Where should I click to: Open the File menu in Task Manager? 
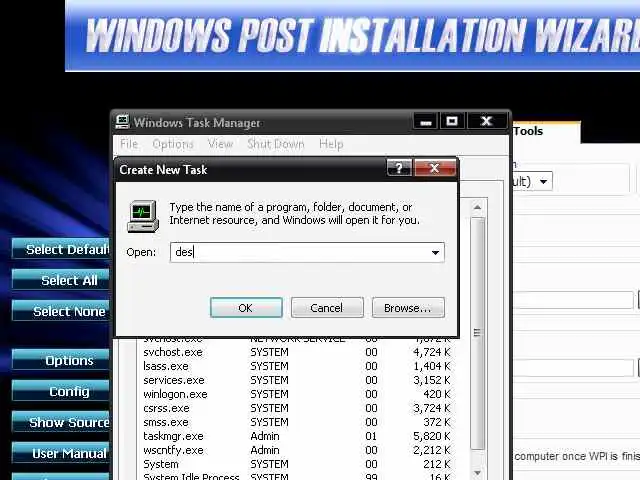(129, 144)
